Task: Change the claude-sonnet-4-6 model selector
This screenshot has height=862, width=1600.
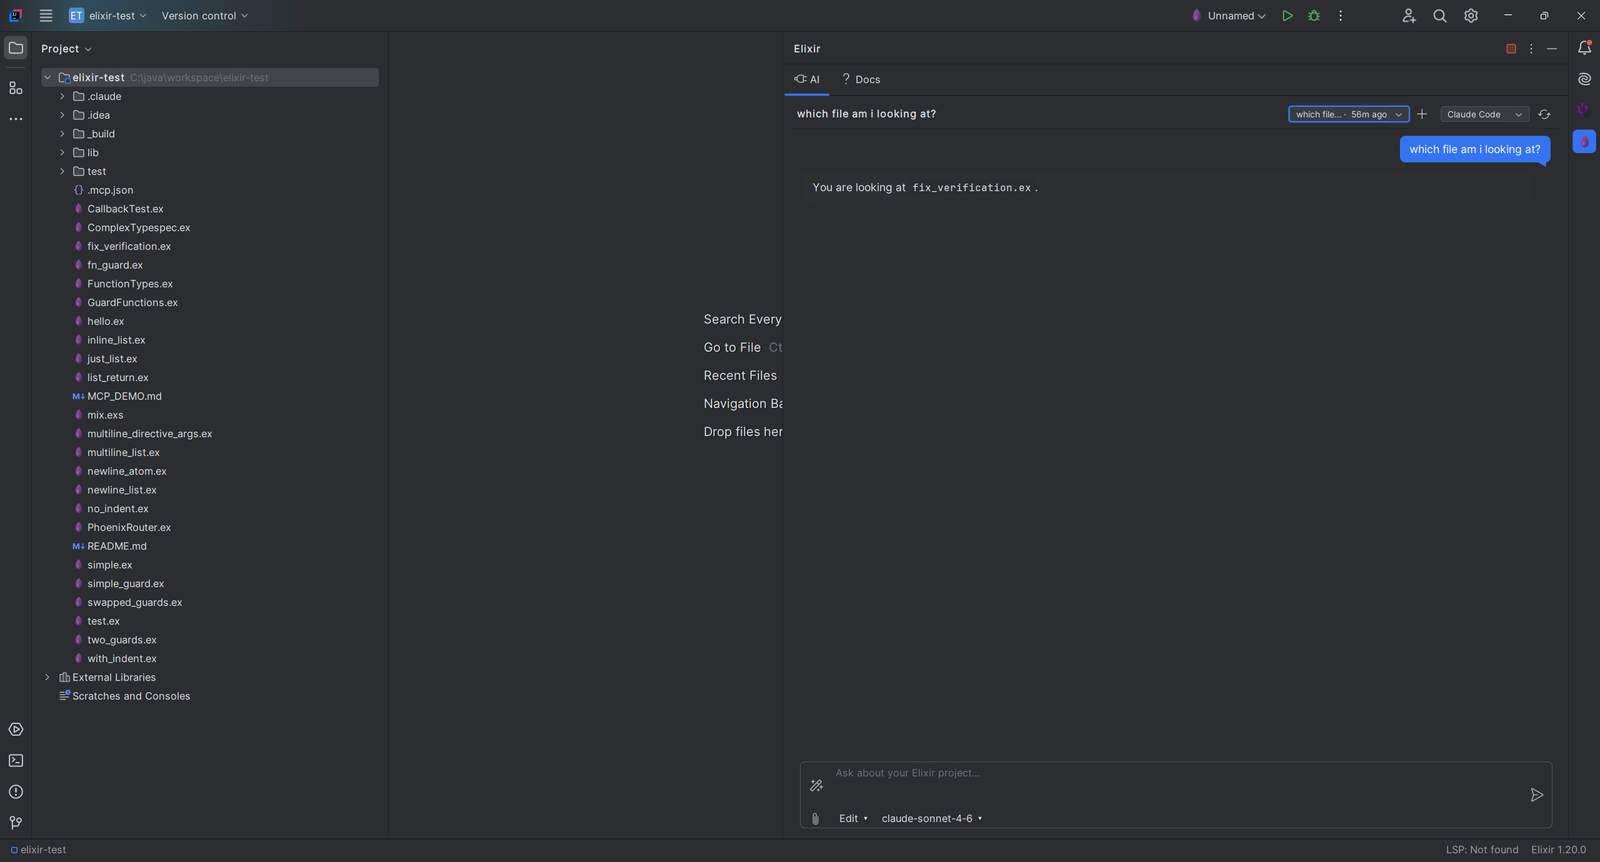Action: (932, 819)
